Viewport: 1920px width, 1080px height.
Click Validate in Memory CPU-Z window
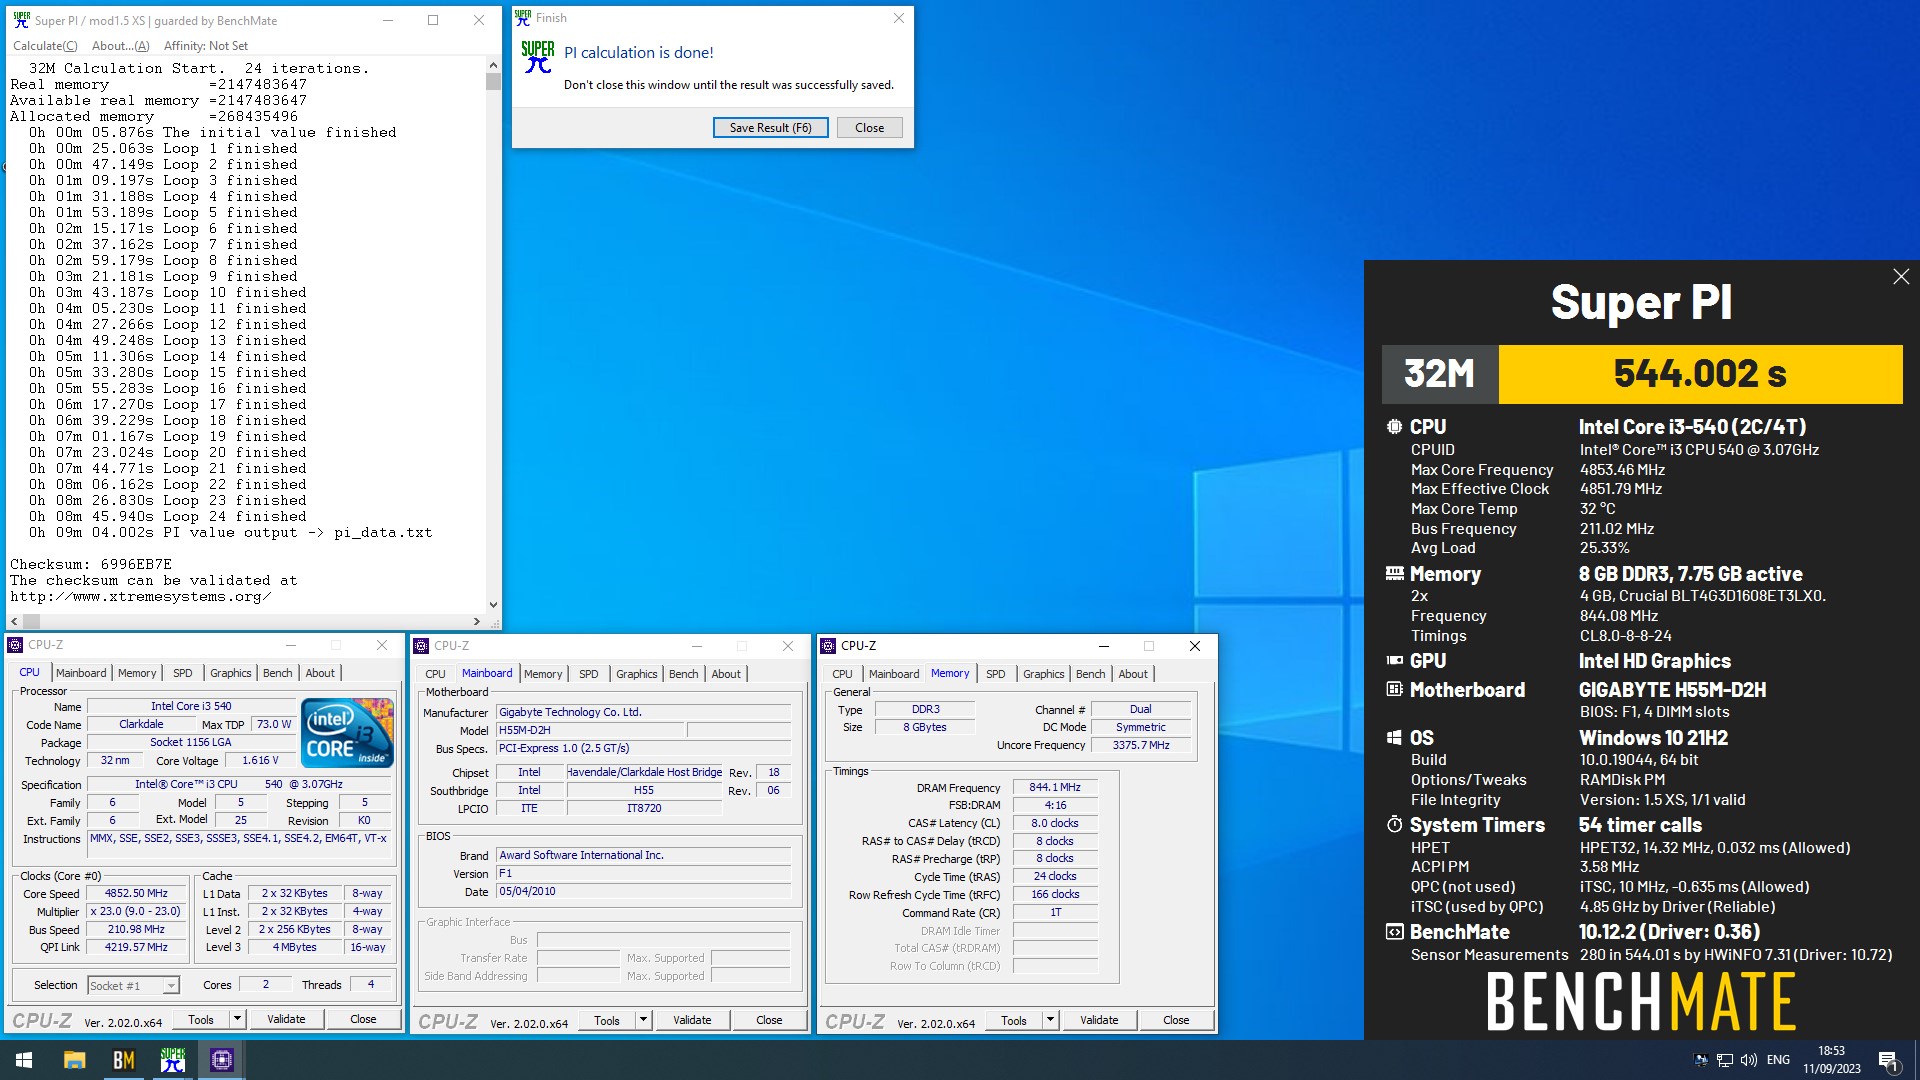(1099, 1020)
